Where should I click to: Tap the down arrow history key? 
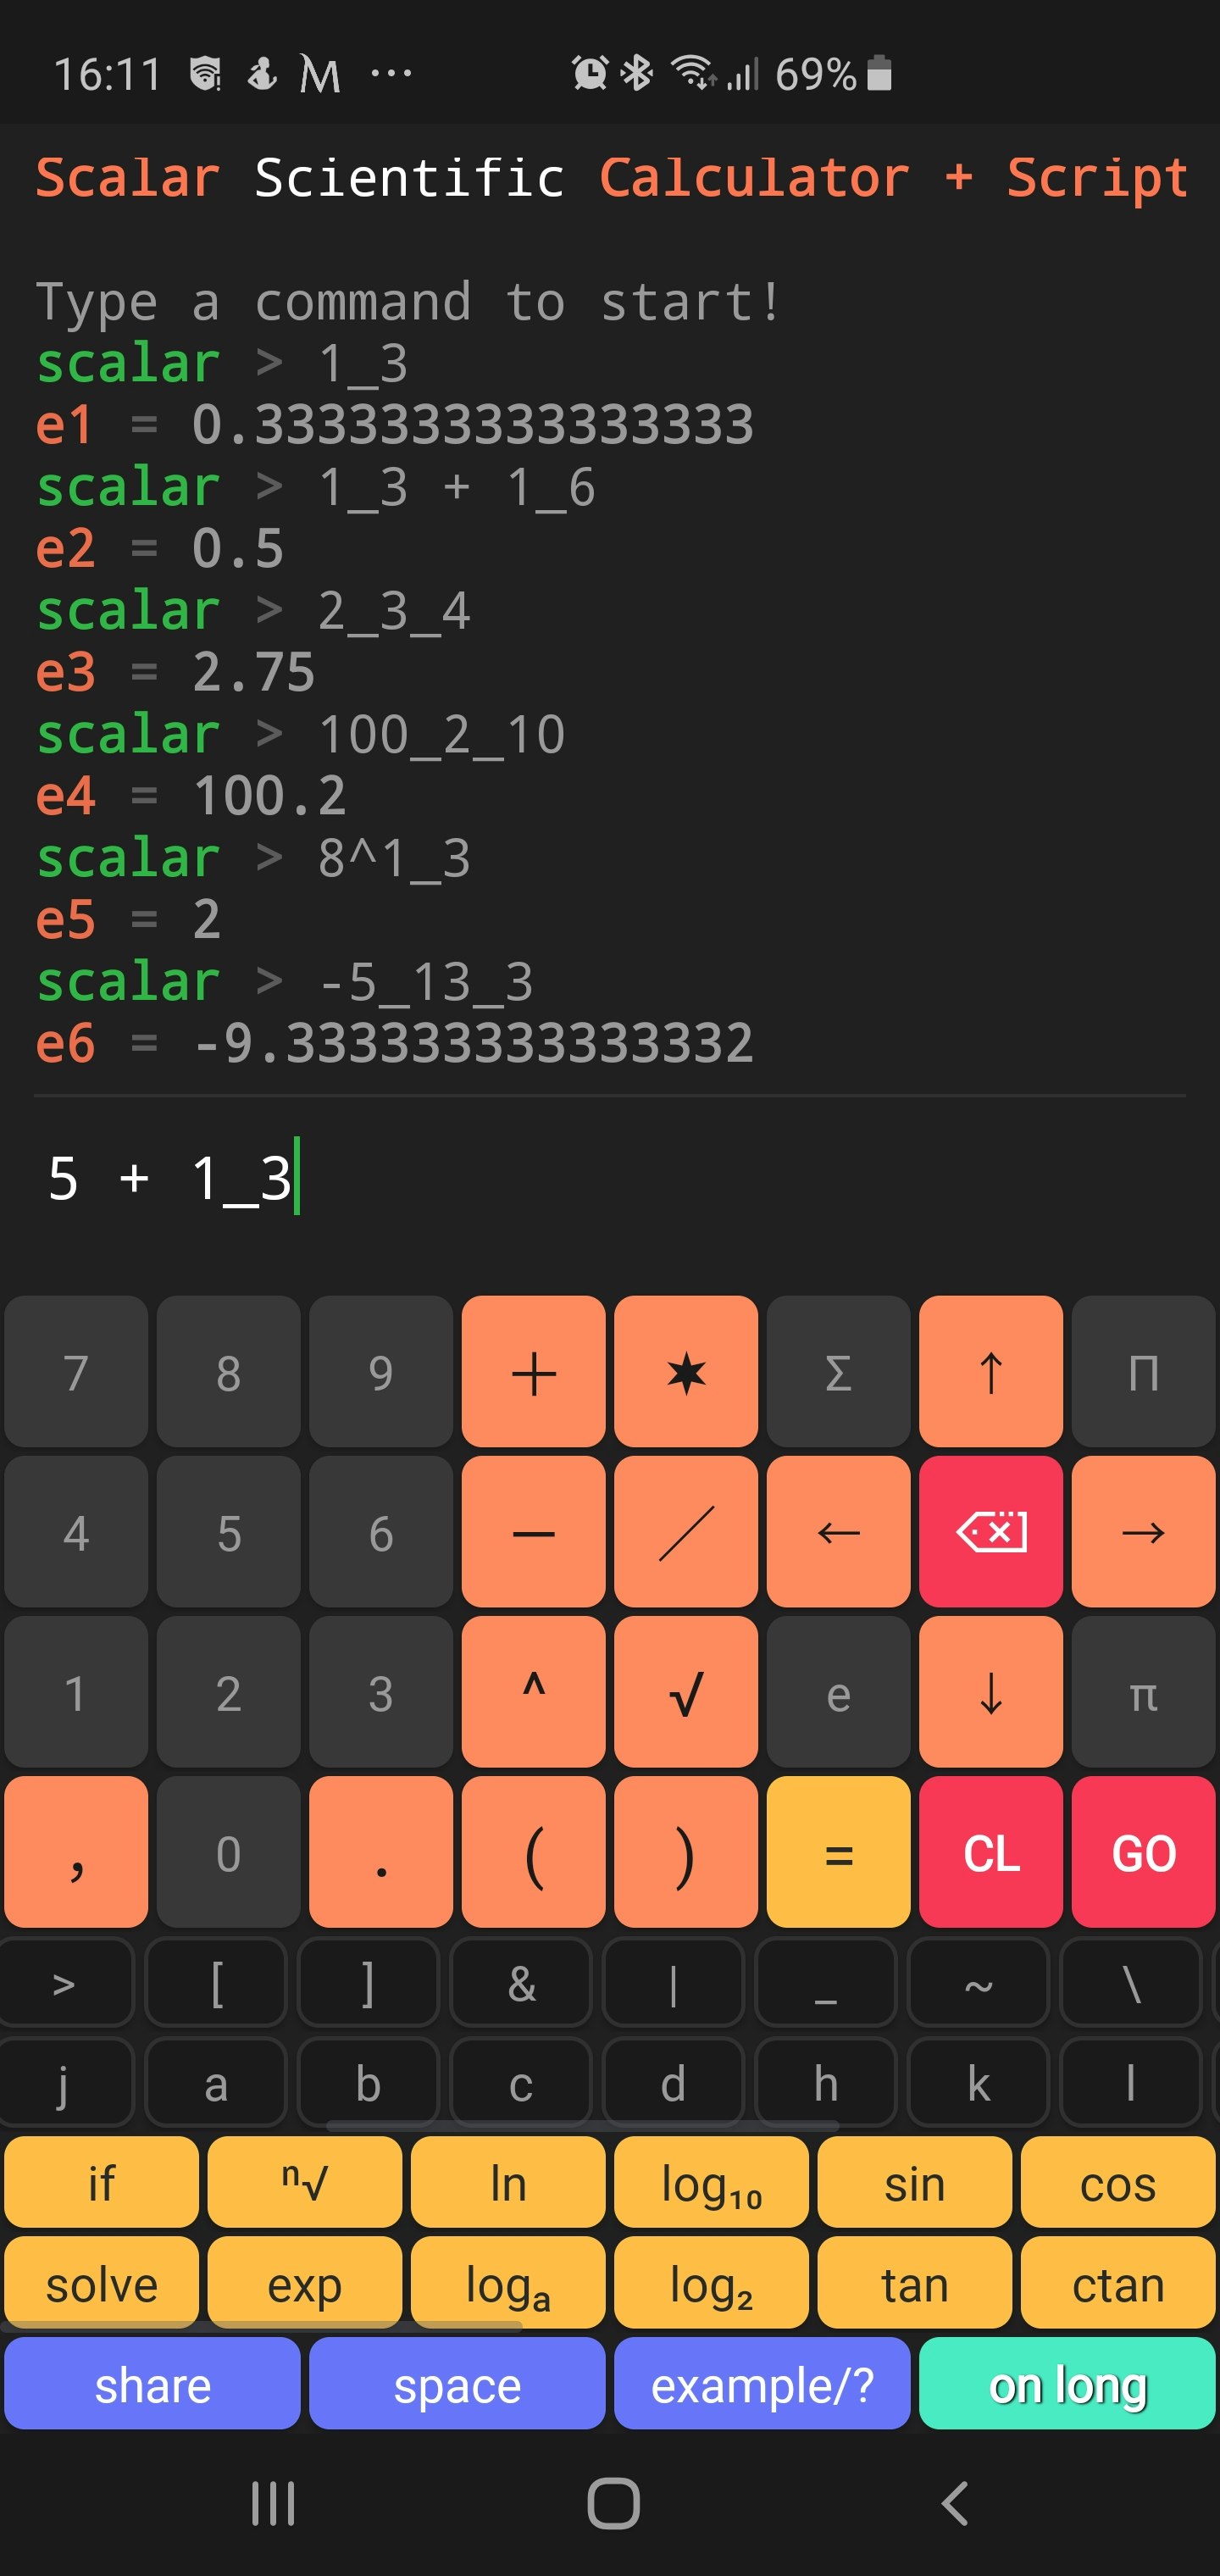(990, 1691)
